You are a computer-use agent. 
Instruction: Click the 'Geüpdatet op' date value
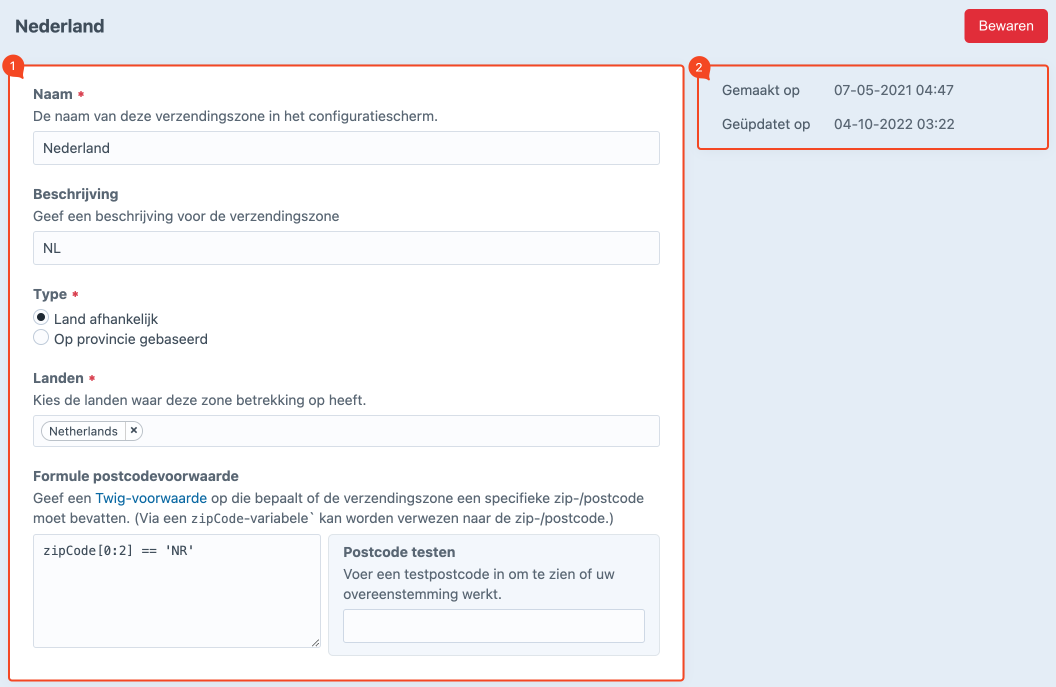point(893,125)
